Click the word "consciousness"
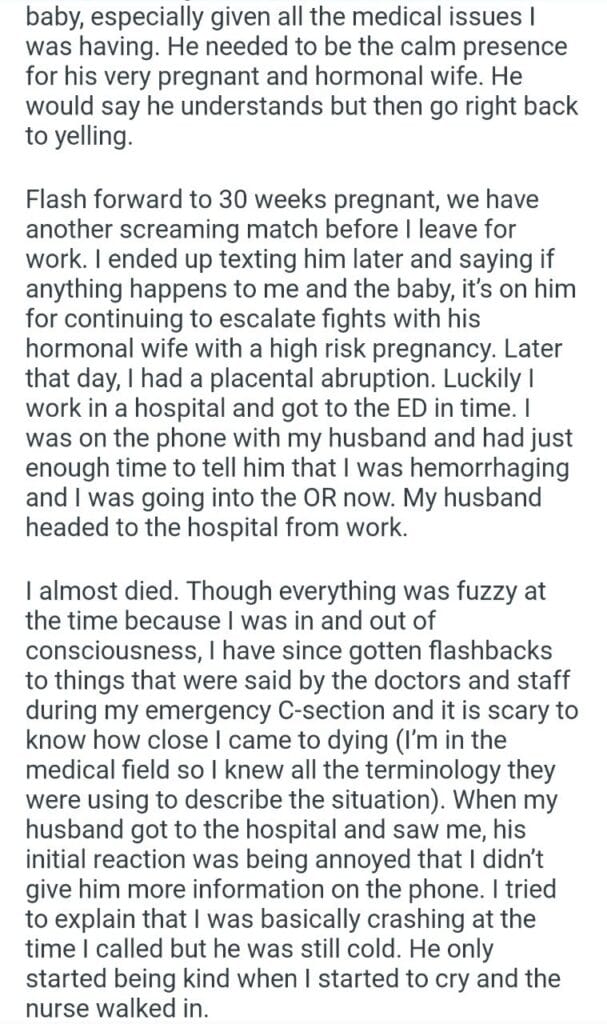This screenshot has height=1024, width=607. [123, 651]
